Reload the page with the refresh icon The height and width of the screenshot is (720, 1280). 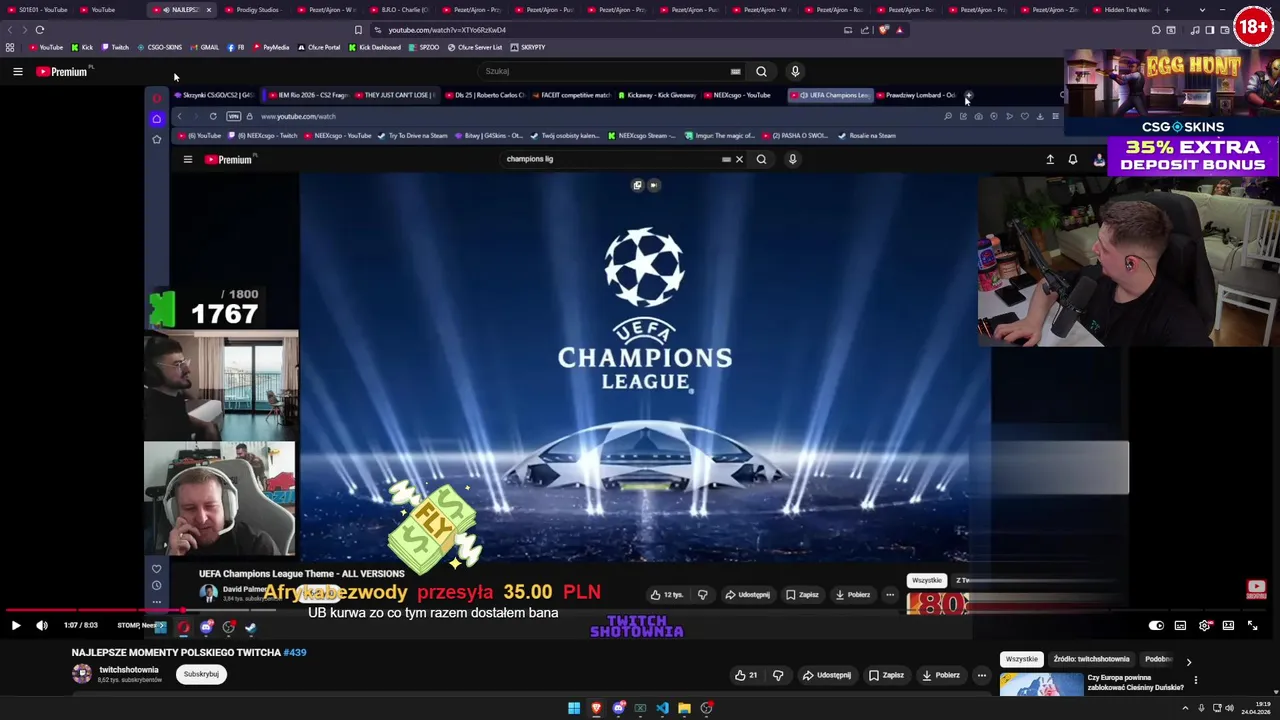click(40, 30)
